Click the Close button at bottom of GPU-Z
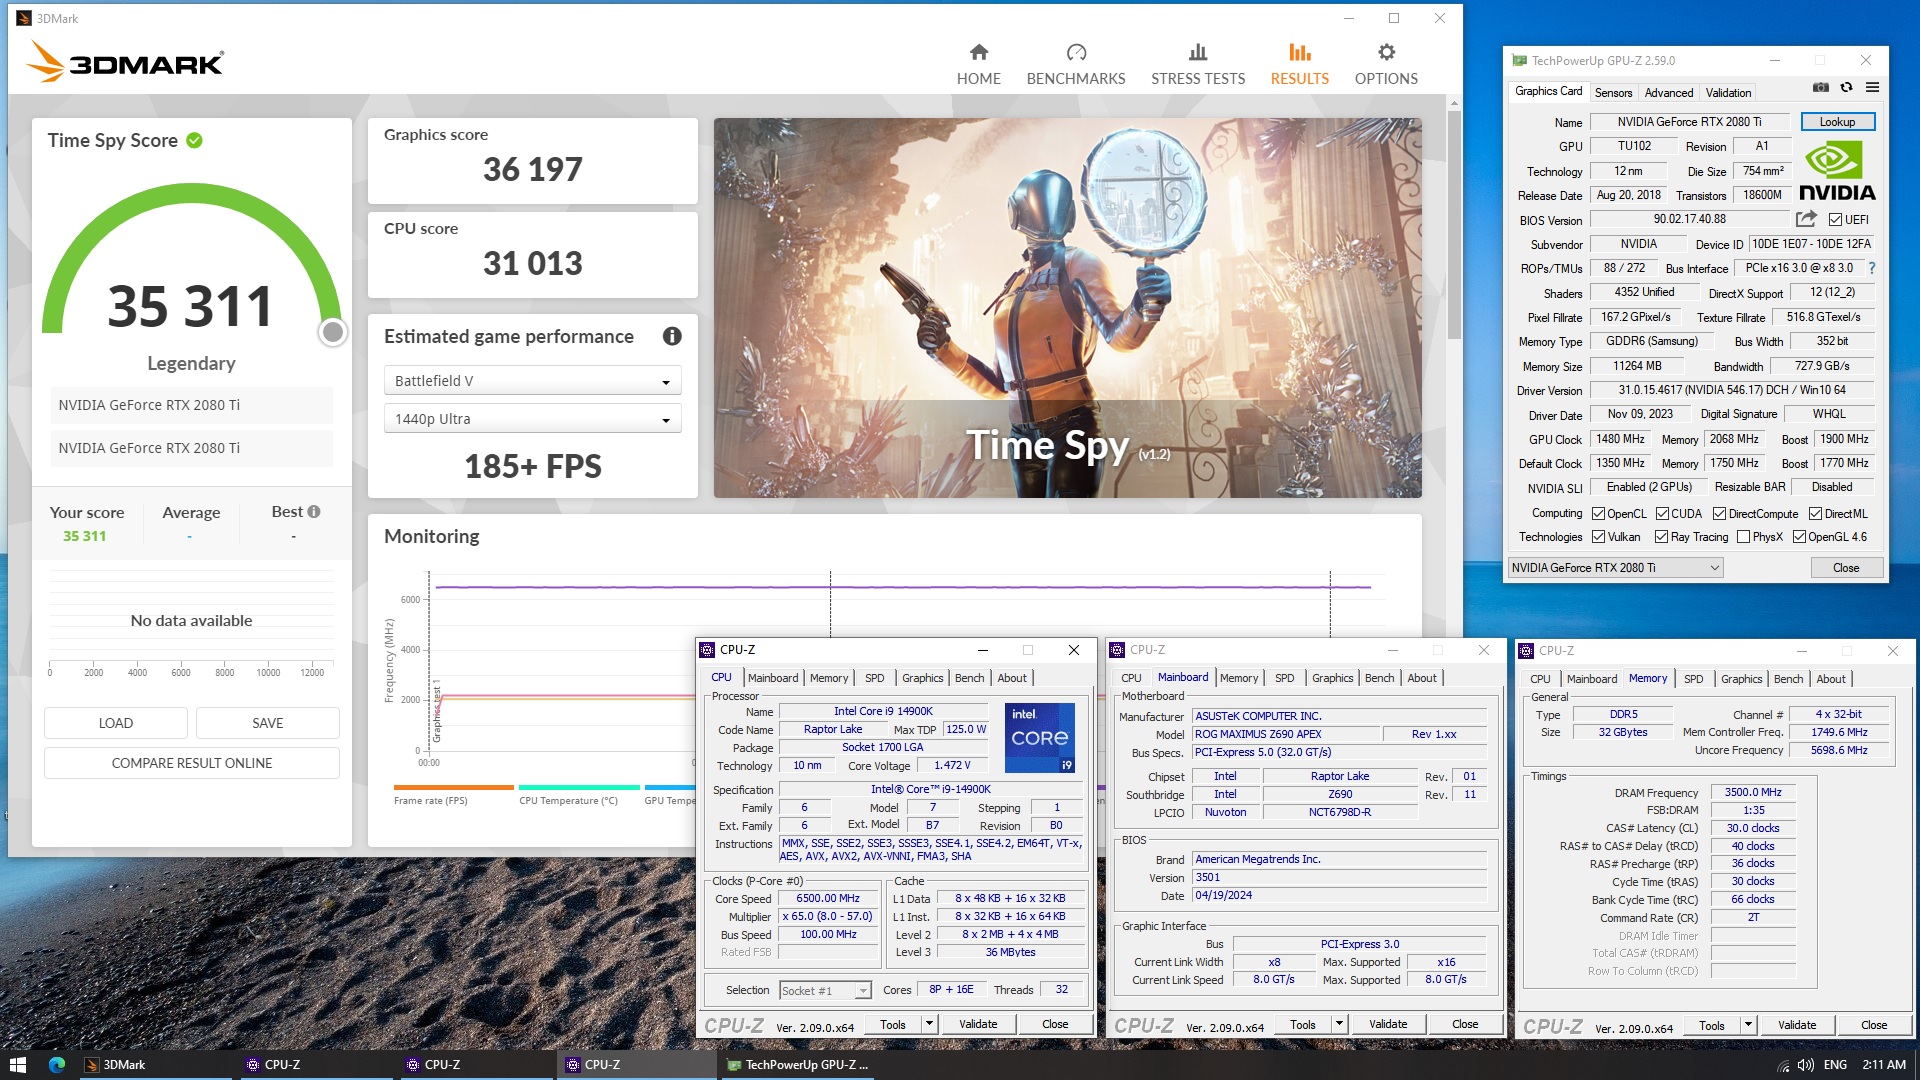Screen dimensions: 1920x1080 tap(1846, 568)
